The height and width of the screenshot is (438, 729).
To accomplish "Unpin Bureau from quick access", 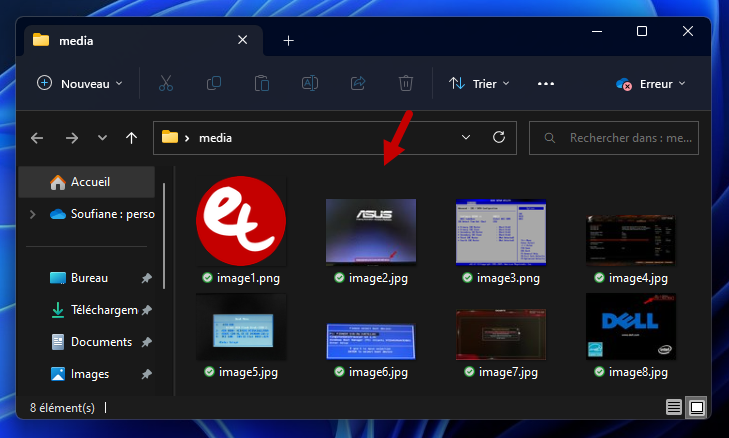I will (x=146, y=279).
